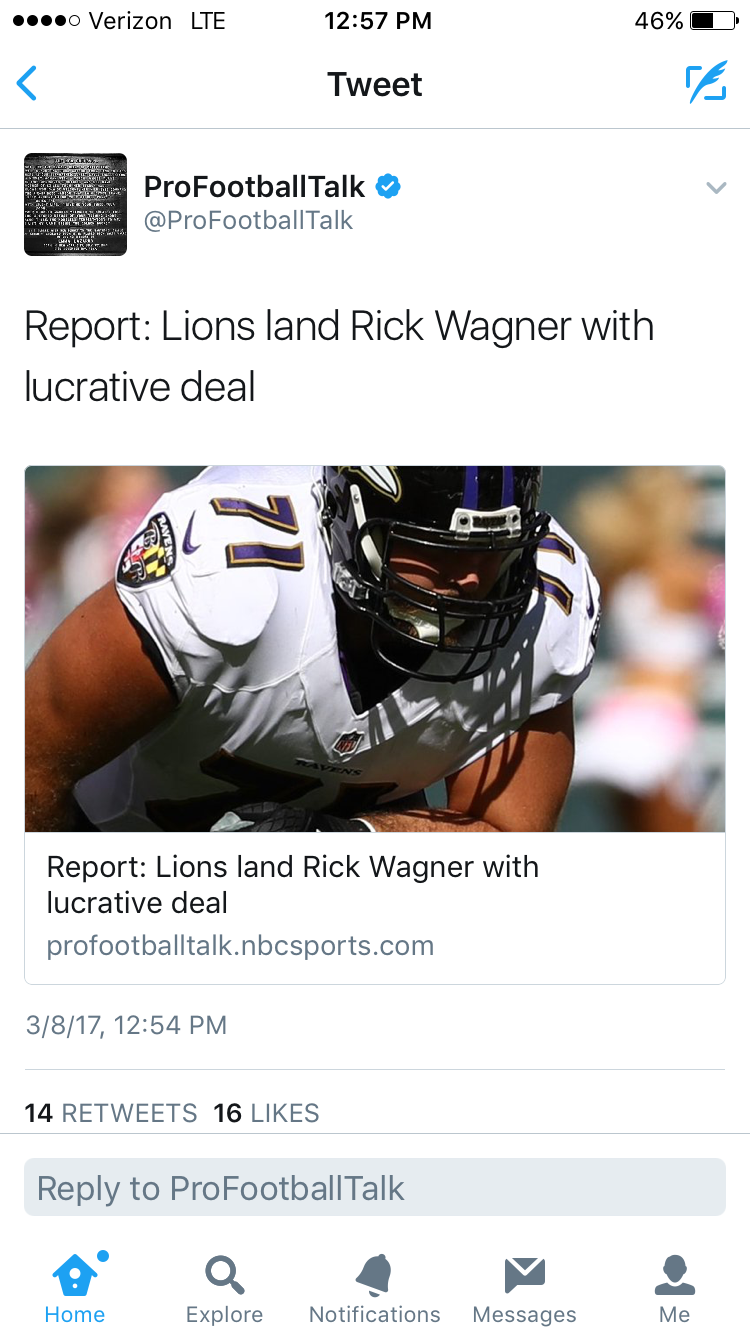
Task: Tap the @ProFootballTalk handle
Action: (249, 221)
